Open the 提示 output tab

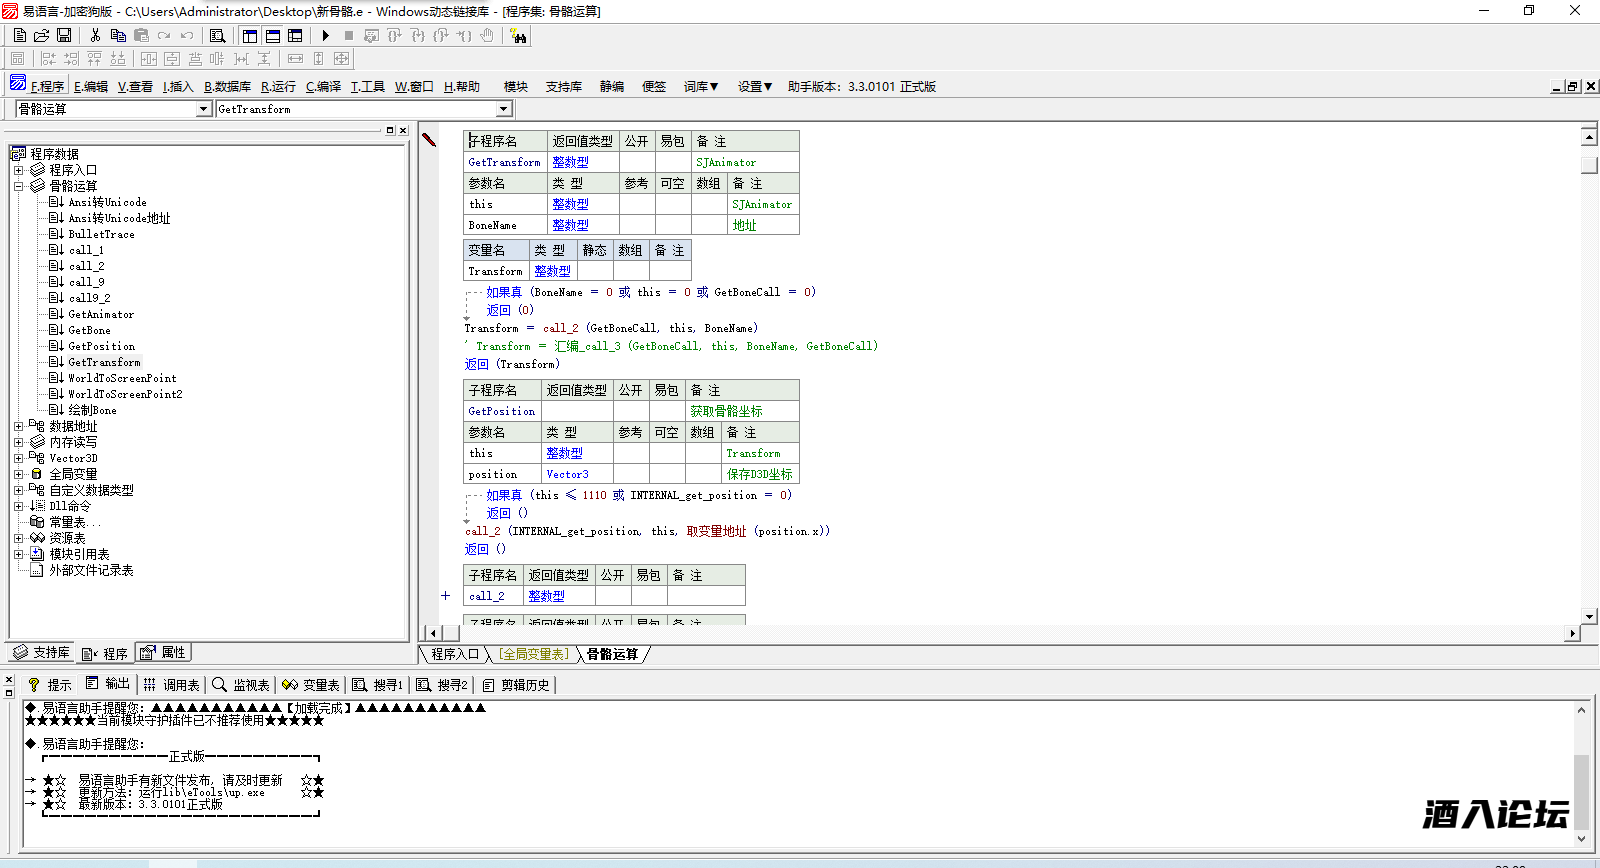(x=49, y=685)
